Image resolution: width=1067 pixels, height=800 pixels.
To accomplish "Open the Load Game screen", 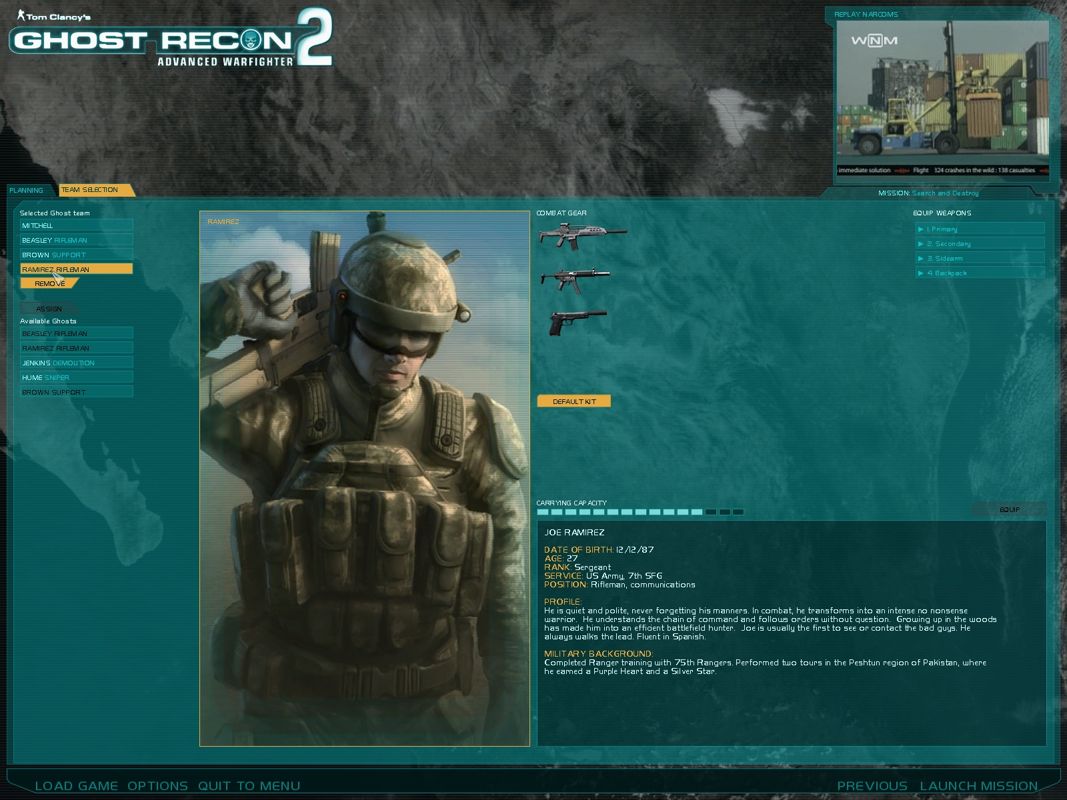I will [76, 786].
